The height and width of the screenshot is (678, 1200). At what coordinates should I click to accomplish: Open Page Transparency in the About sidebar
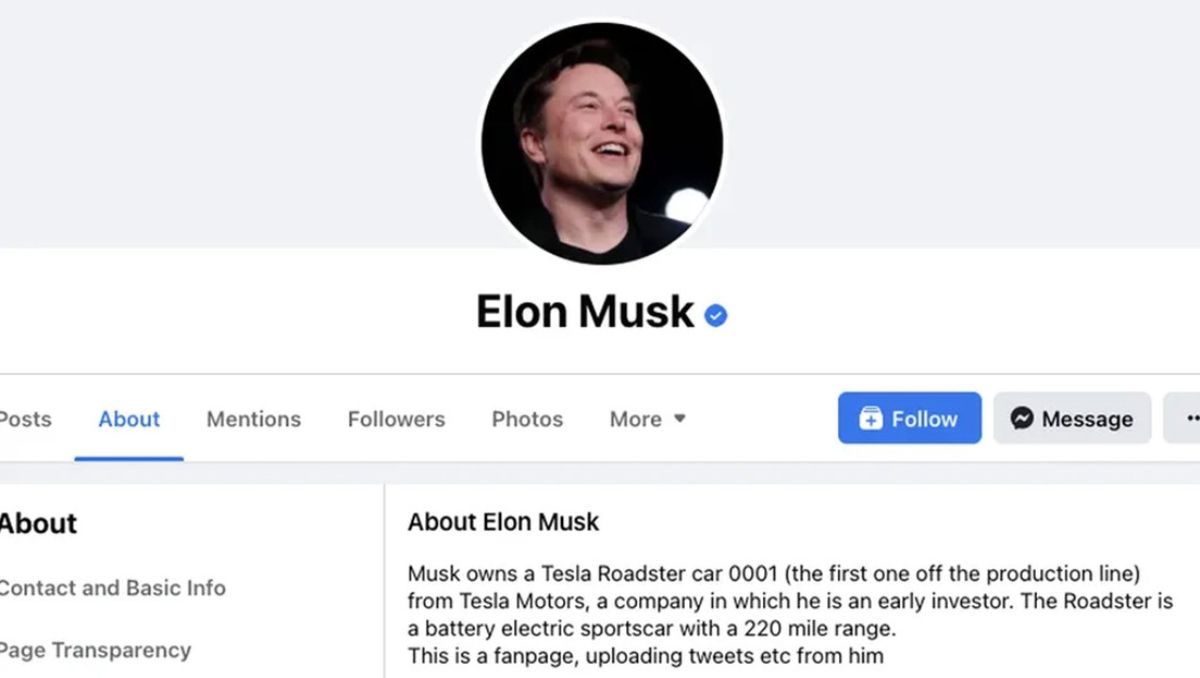point(95,650)
